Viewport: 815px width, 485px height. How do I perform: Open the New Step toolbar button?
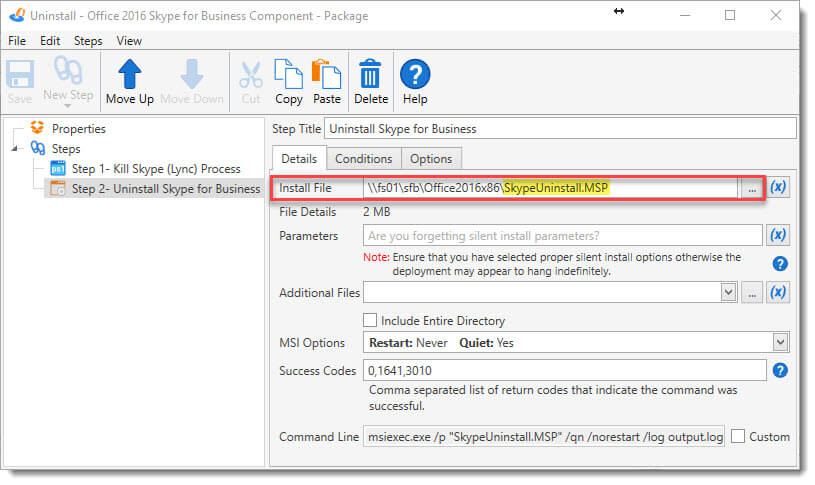pyautogui.click(x=68, y=81)
